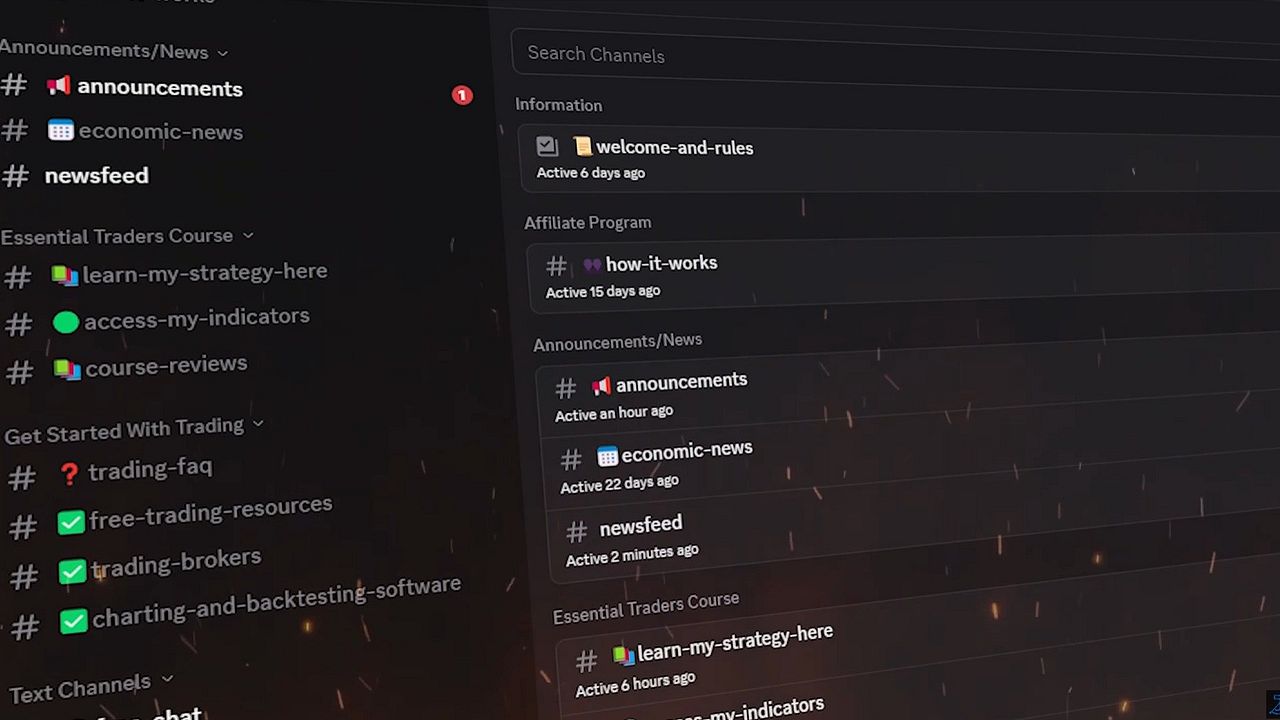This screenshot has width=1280, height=720.
Task: Click the hash icon in browser newsfeed row
Action: pos(576,531)
